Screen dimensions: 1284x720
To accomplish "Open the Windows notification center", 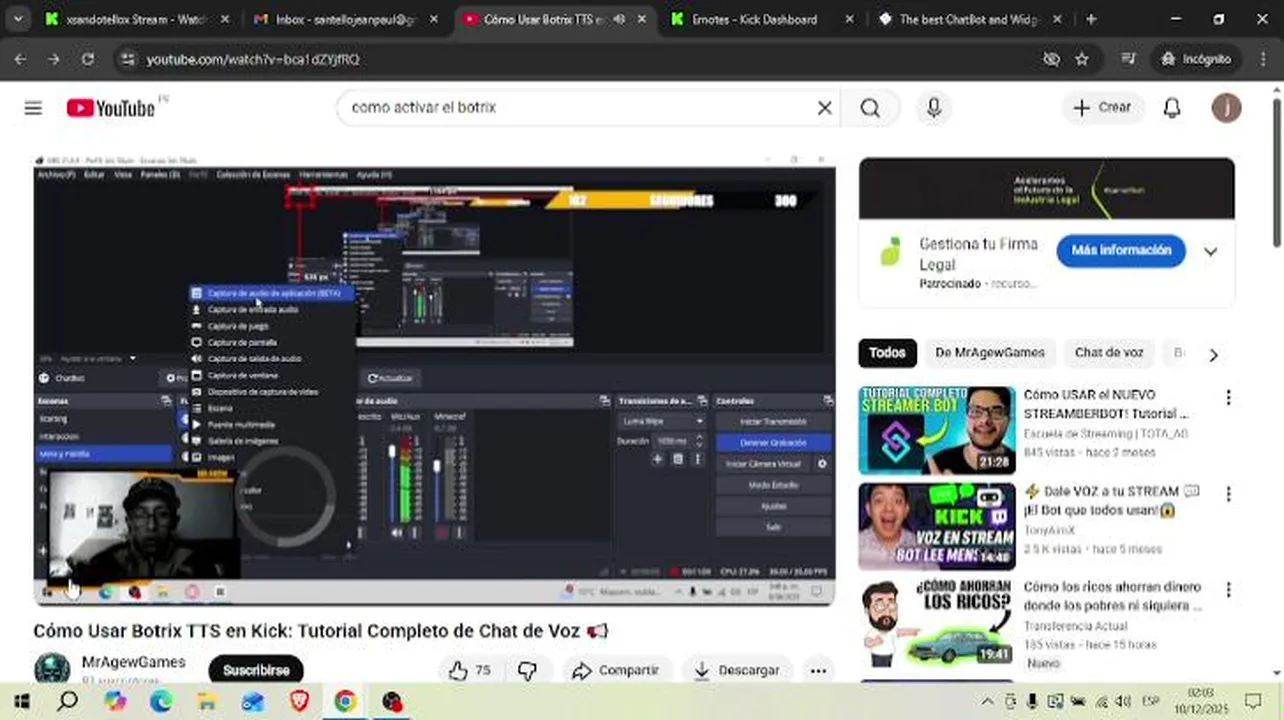I will pyautogui.click(x=1253, y=701).
